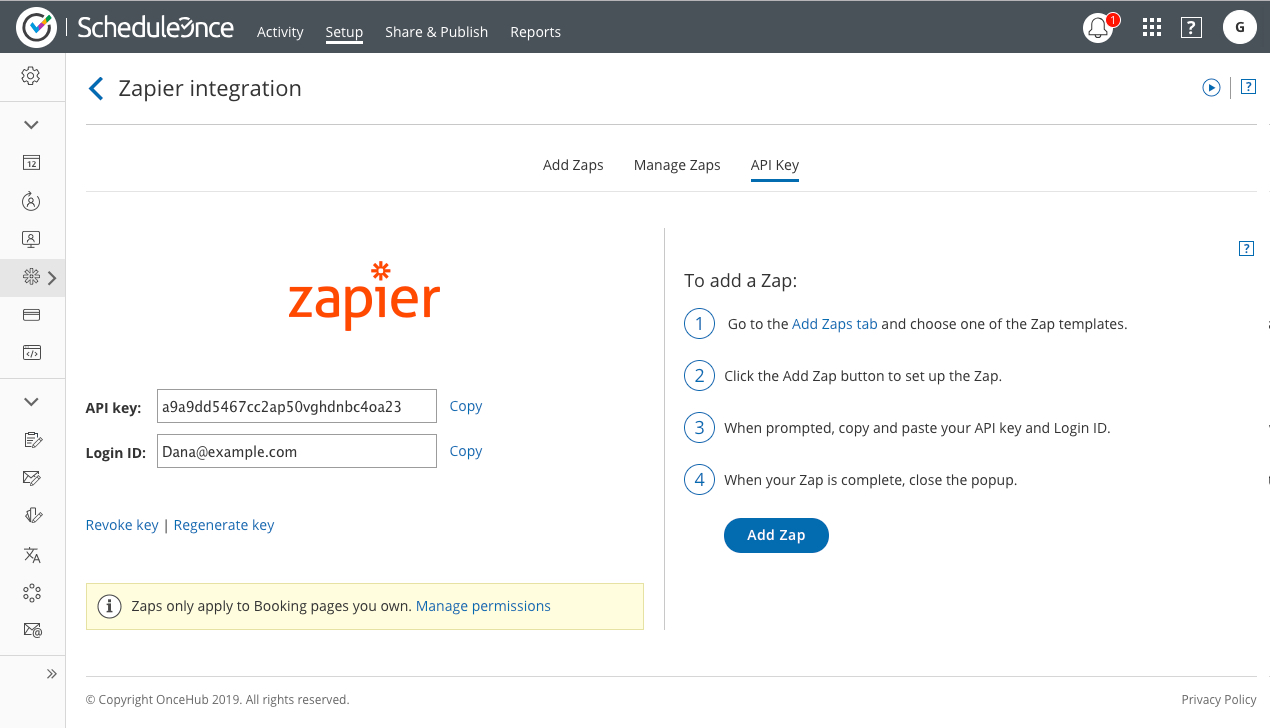1270x728 pixels.
Task: Click the translate language icon in sidebar
Action: pos(32,555)
